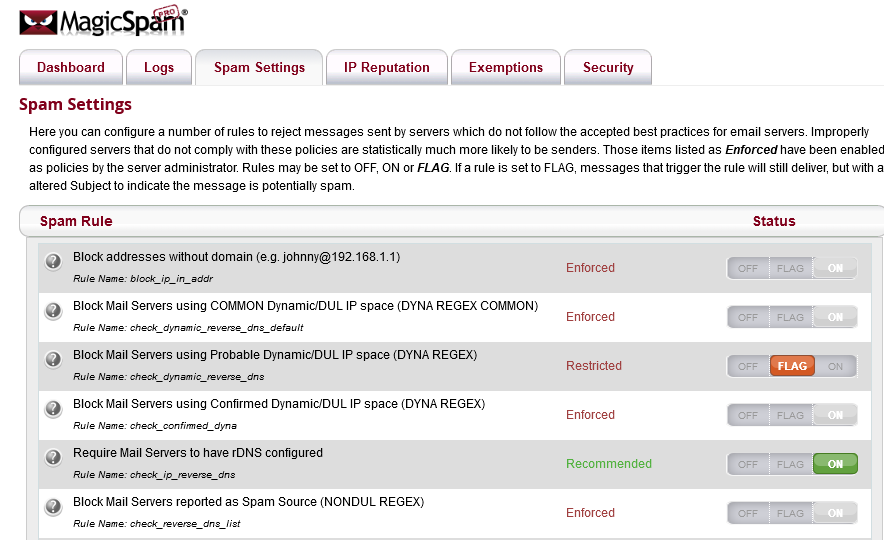
Task: Open help for Spam Source NONDUL rule
Action: coord(54,506)
